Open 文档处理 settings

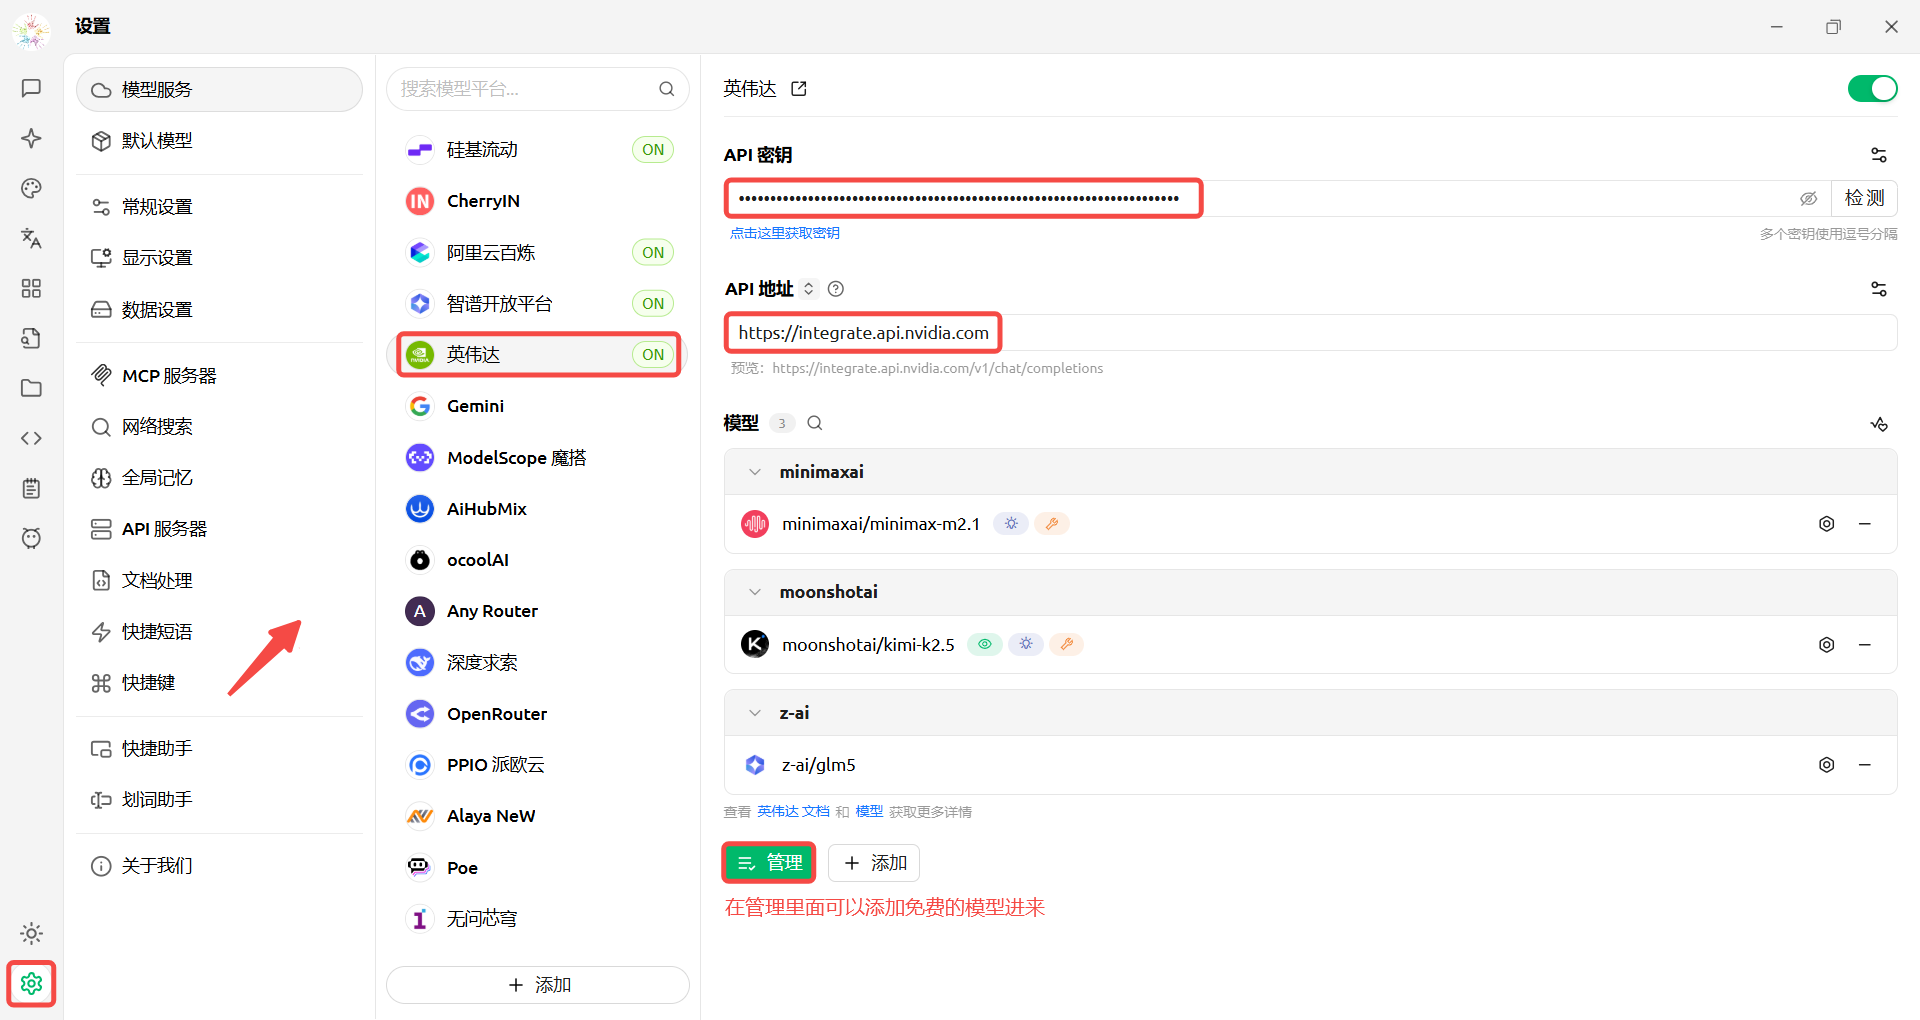(x=219, y=581)
